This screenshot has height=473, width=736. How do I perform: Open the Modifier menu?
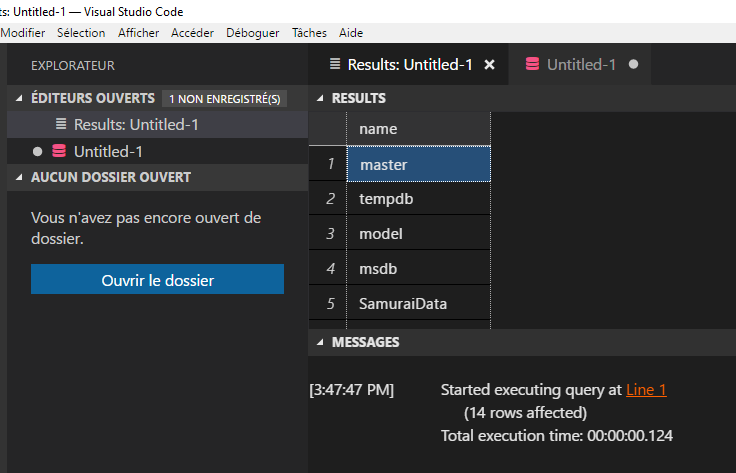pos(23,33)
